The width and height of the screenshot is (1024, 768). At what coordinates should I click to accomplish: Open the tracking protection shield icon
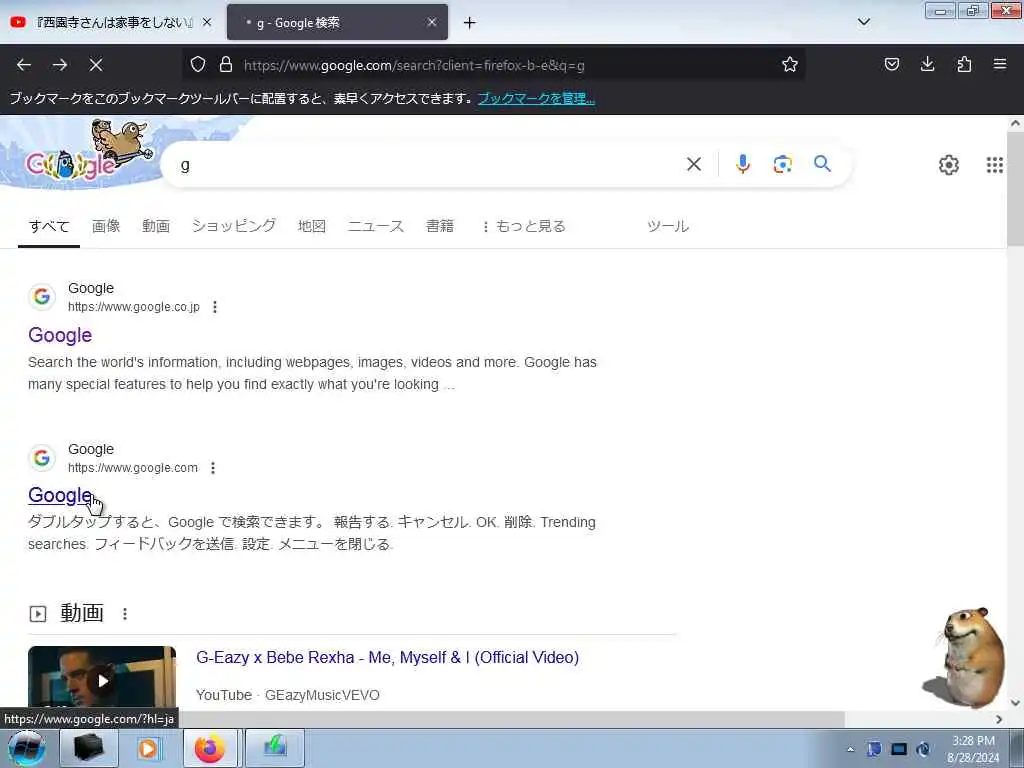pos(198,64)
